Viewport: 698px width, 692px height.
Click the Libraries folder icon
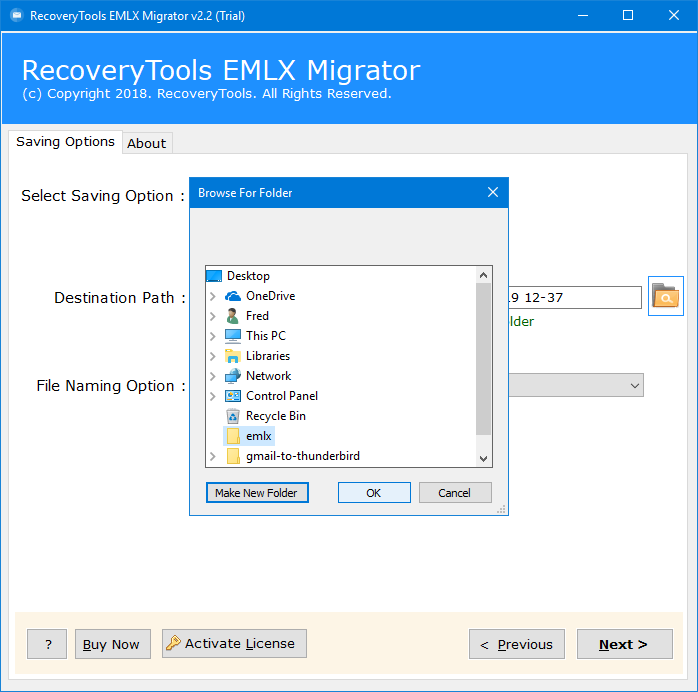pos(233,356)
